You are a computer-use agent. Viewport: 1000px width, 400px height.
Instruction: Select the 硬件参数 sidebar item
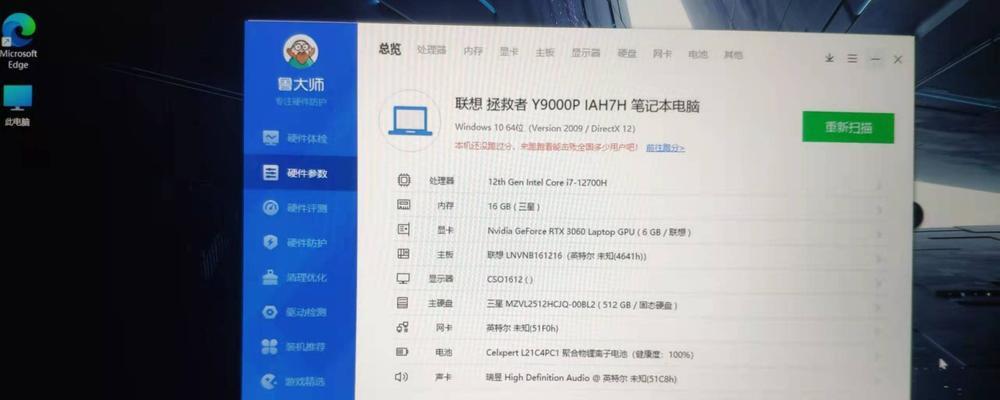pyautogui.click(x=300, y=173)
